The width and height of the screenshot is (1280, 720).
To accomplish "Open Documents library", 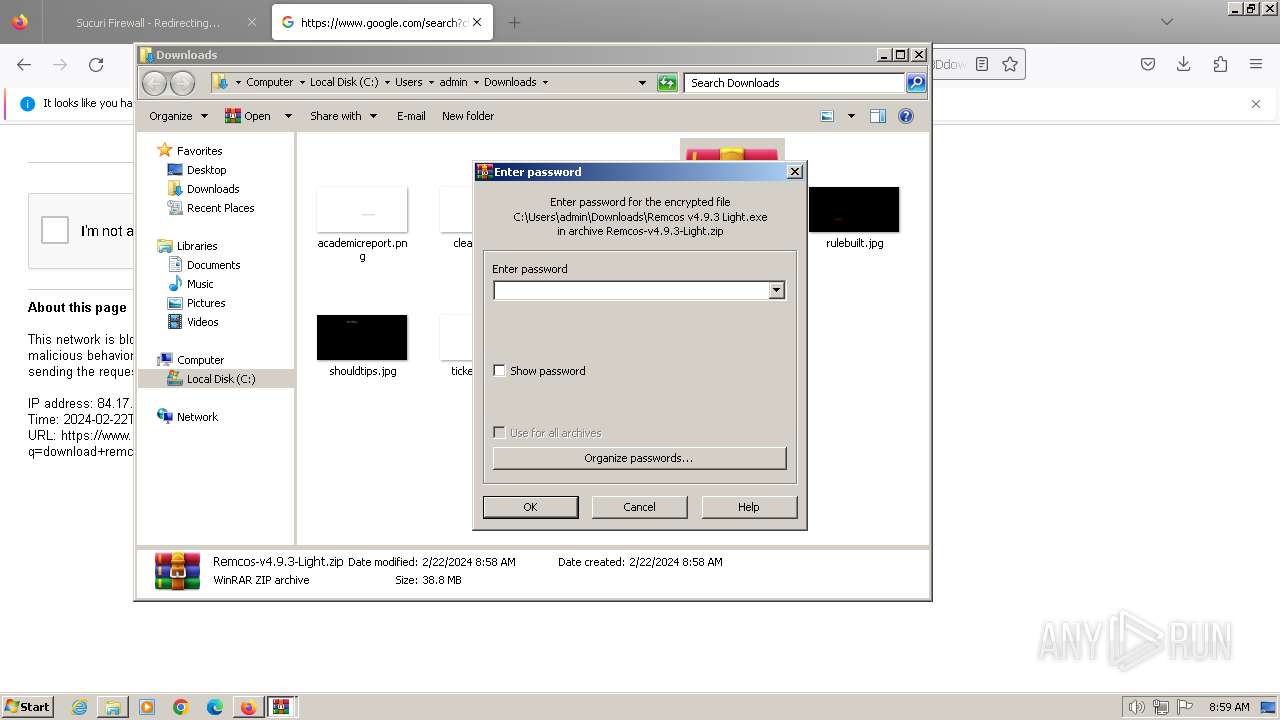I will (214, 265).
